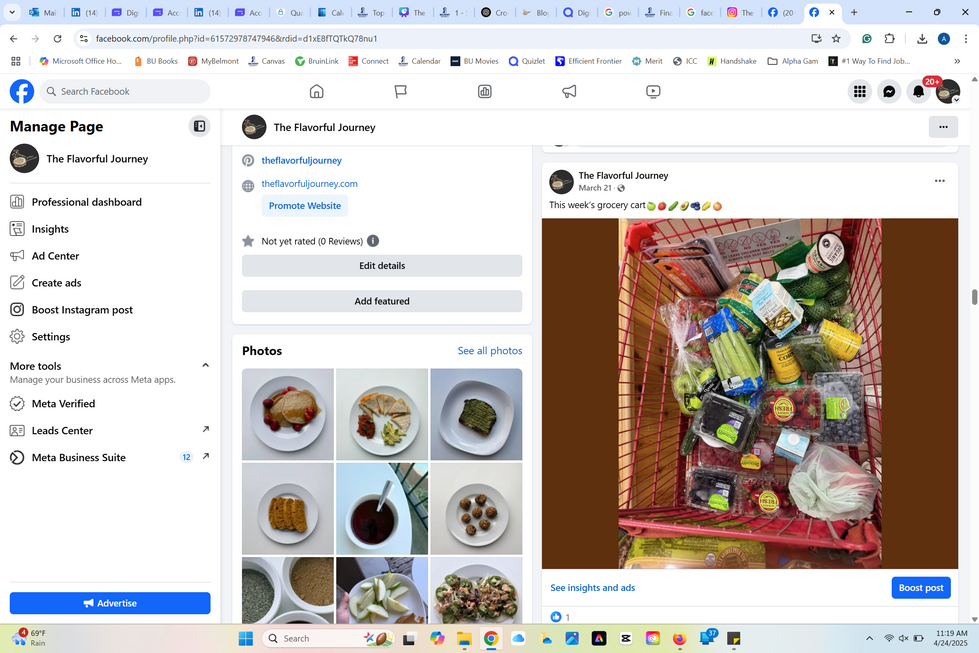This screenshot has width=979, height=653.
Task: Expand the hidden bookmarks chevron
Action: [957, 61]
